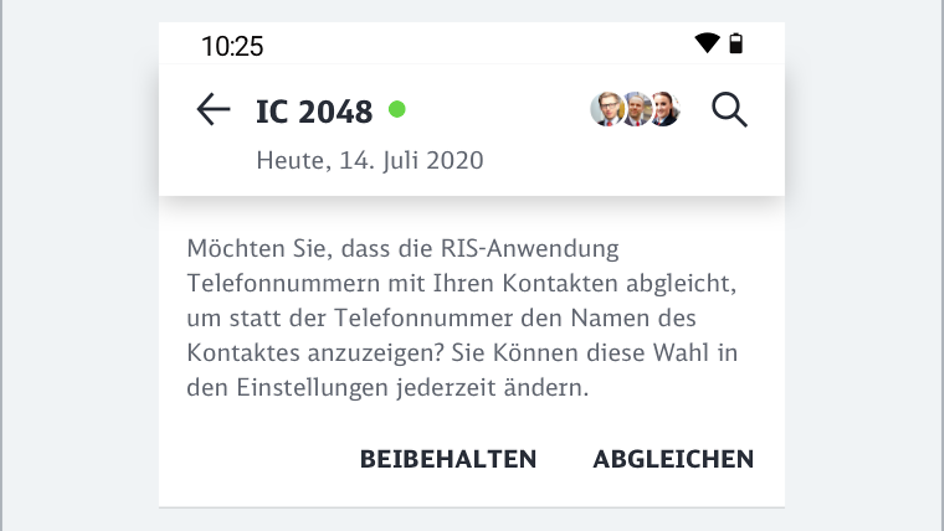Screen dimensions: 944x531
Task: Tap the back arrow
Action: [x=213, y=110]
